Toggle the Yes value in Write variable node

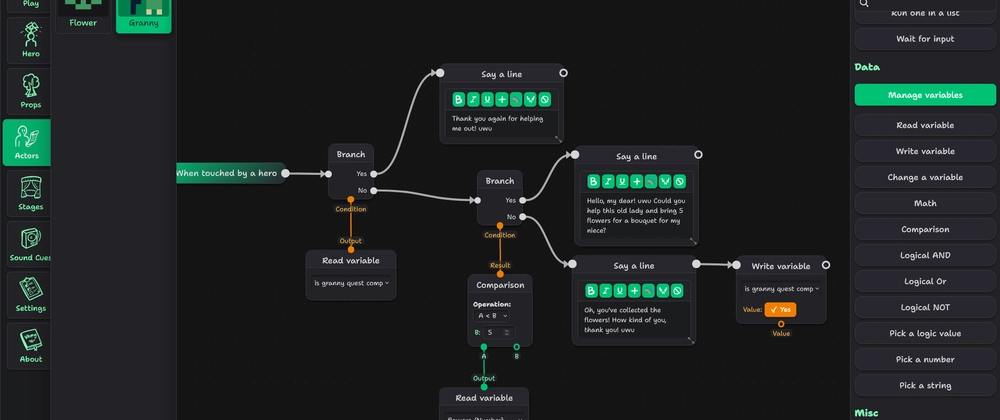pyautogui.click(x=780, y=310)
